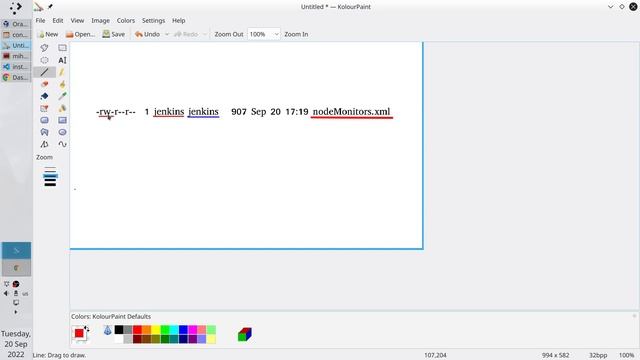Click the pin icon in title bar
Viewport: 640px width, 360px height.
pyautogui.click(x=50, y=7)
